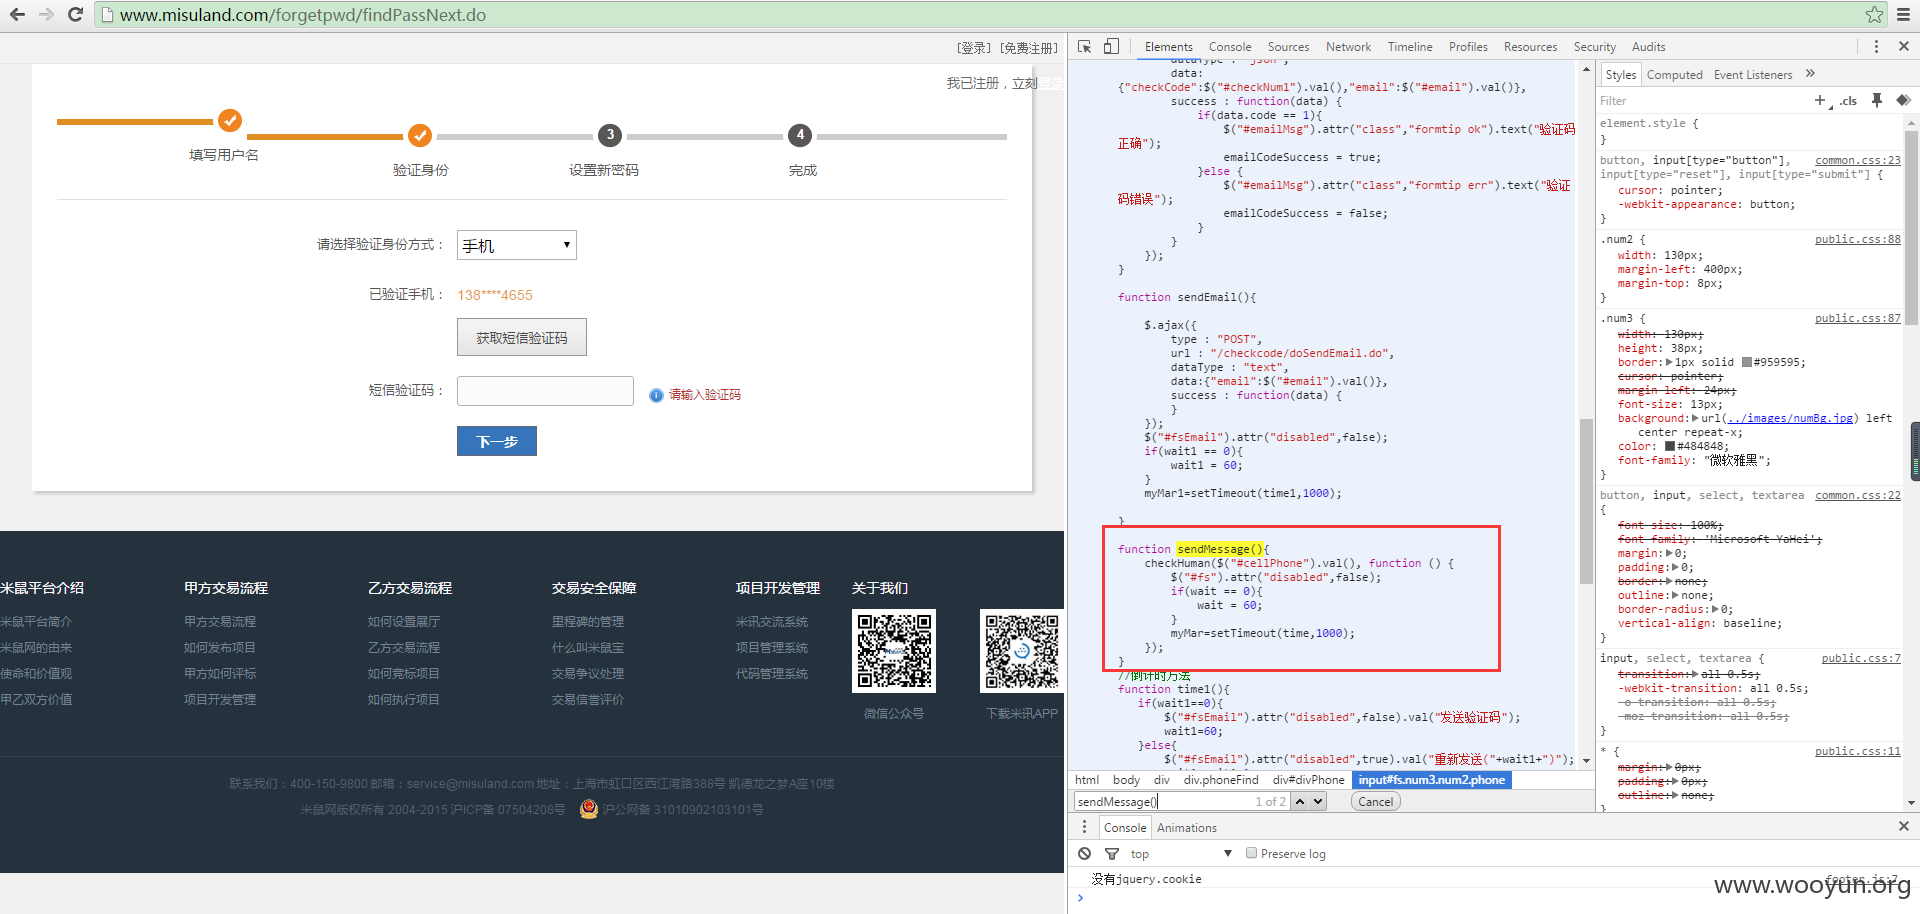Expand the margin shorthand under common.css:22
The height and width of the screenshot is (914, 1920).
(x=1669, y=553)
